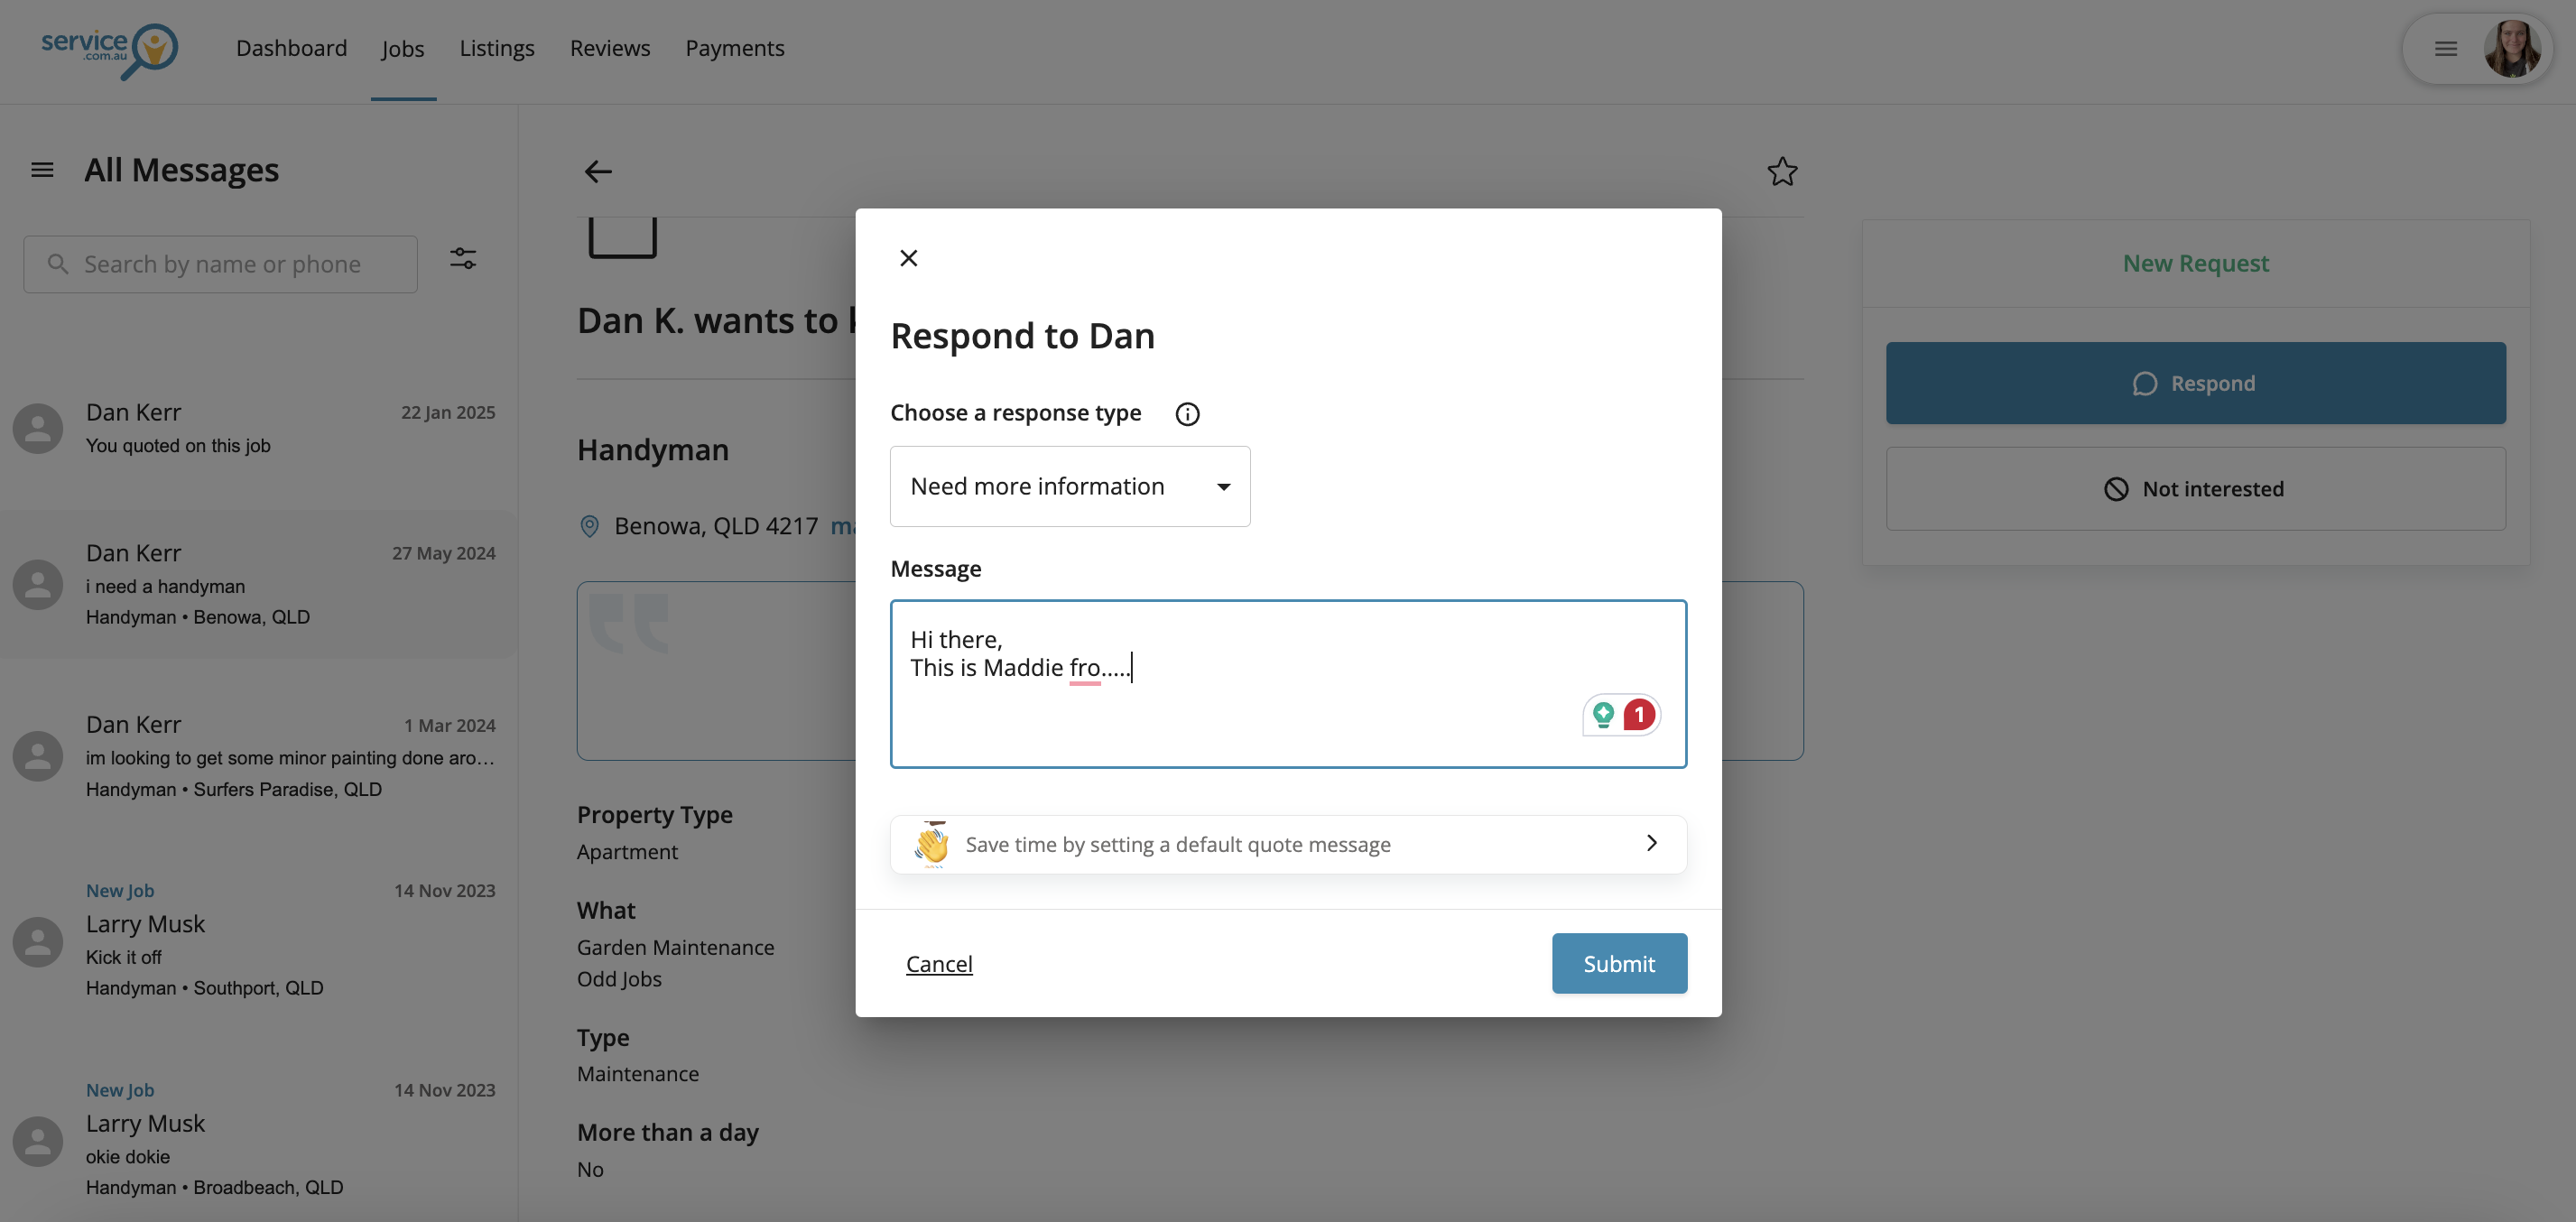Click the Benowa location pin icon

click(x=590, y=526)
